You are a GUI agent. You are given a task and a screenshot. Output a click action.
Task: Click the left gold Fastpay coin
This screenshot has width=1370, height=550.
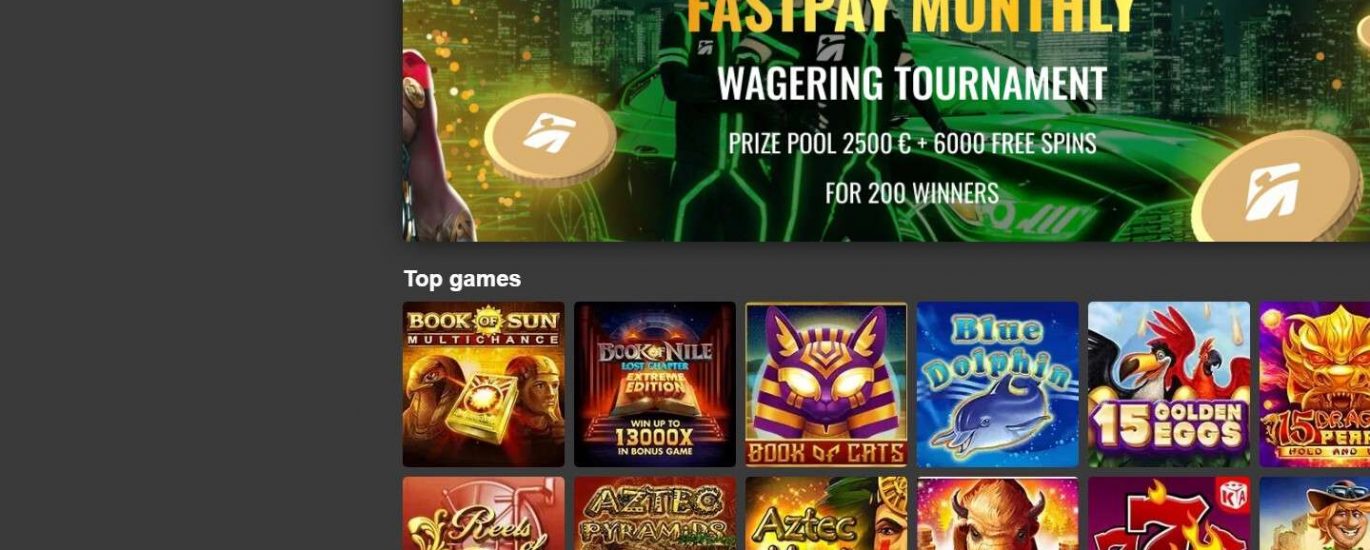(x=550, y=137)
